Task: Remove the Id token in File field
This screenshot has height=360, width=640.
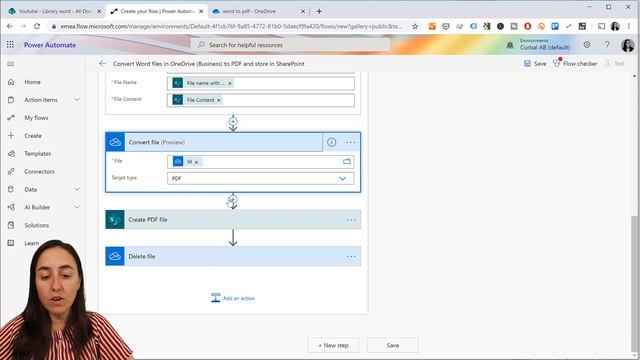Action: click(x=196, y=162)
